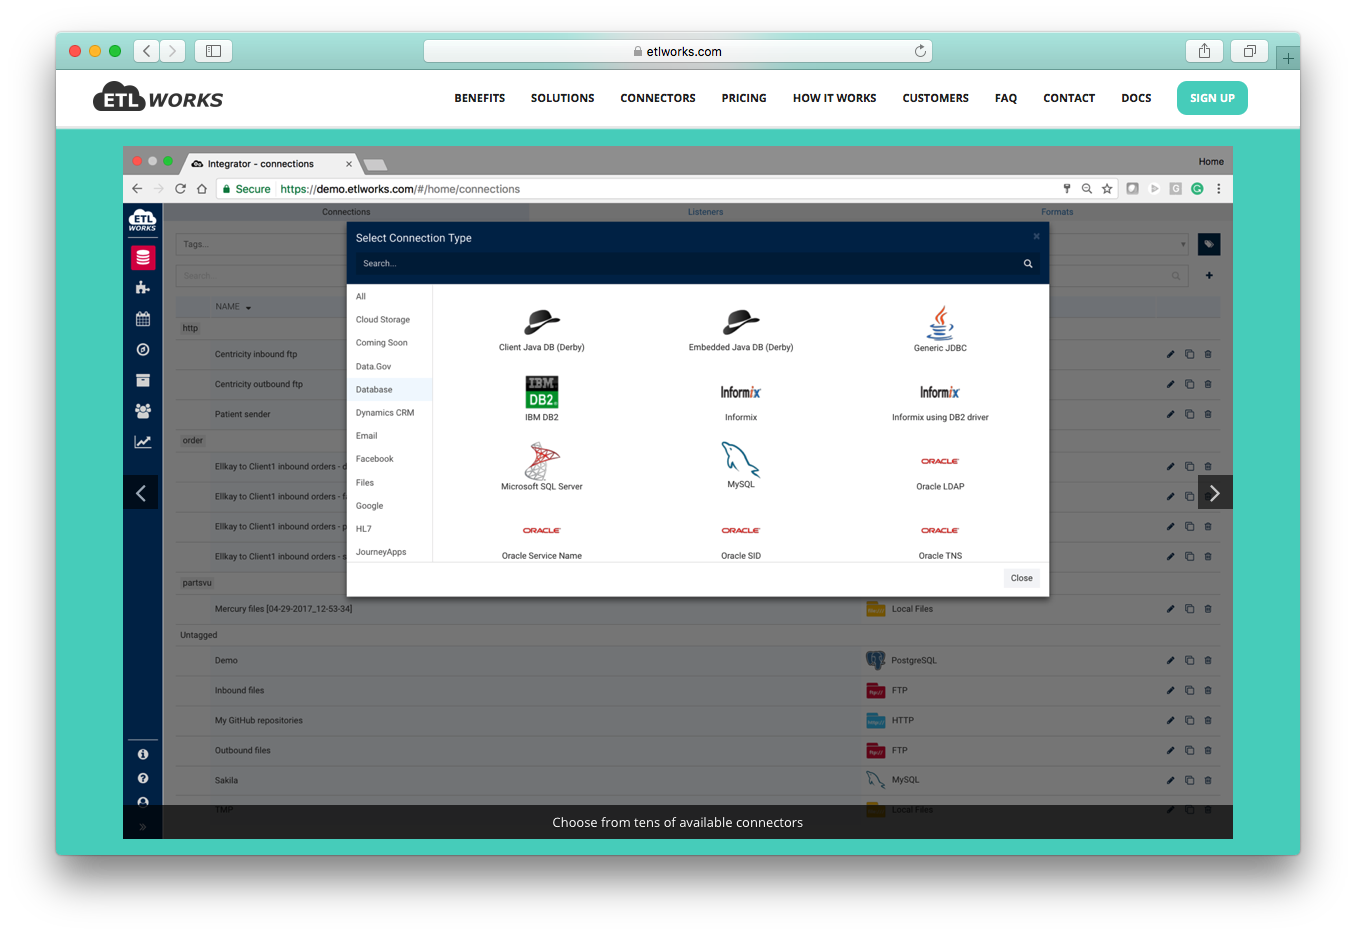Open Flows puzzle icon in sidebar
The width and height of the screenshot is (1356, 935).
pos(143,288)
